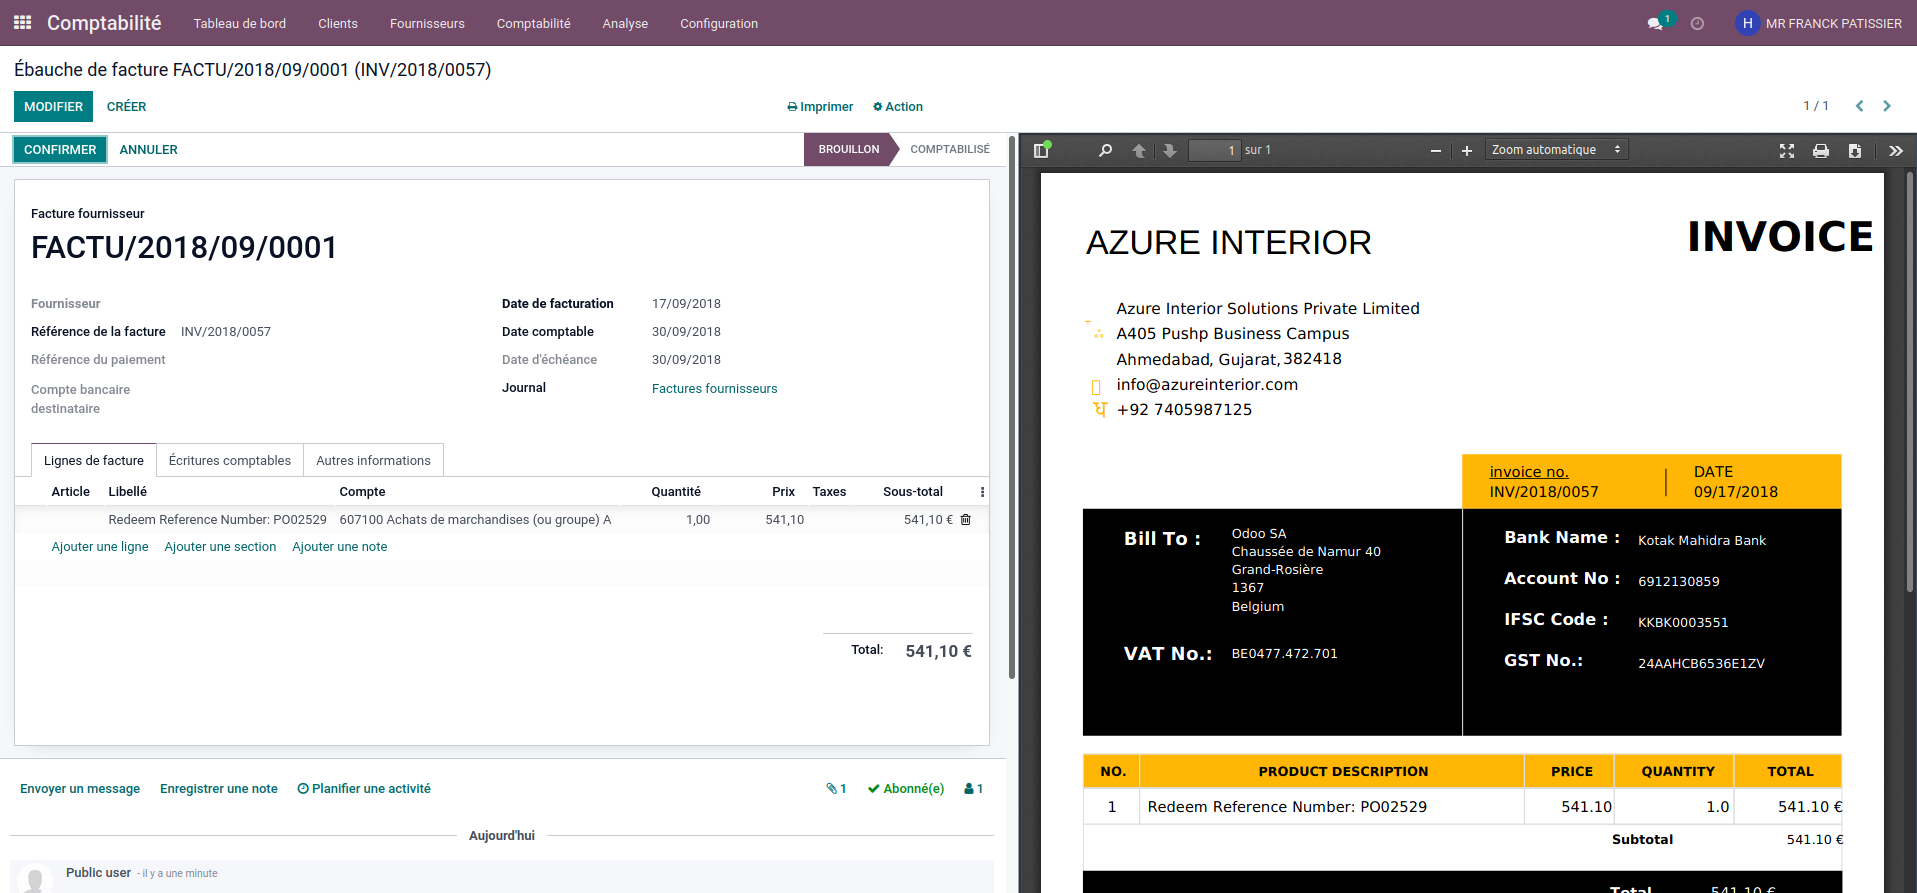Click the Sous-total column header

[x=913, y=492]
